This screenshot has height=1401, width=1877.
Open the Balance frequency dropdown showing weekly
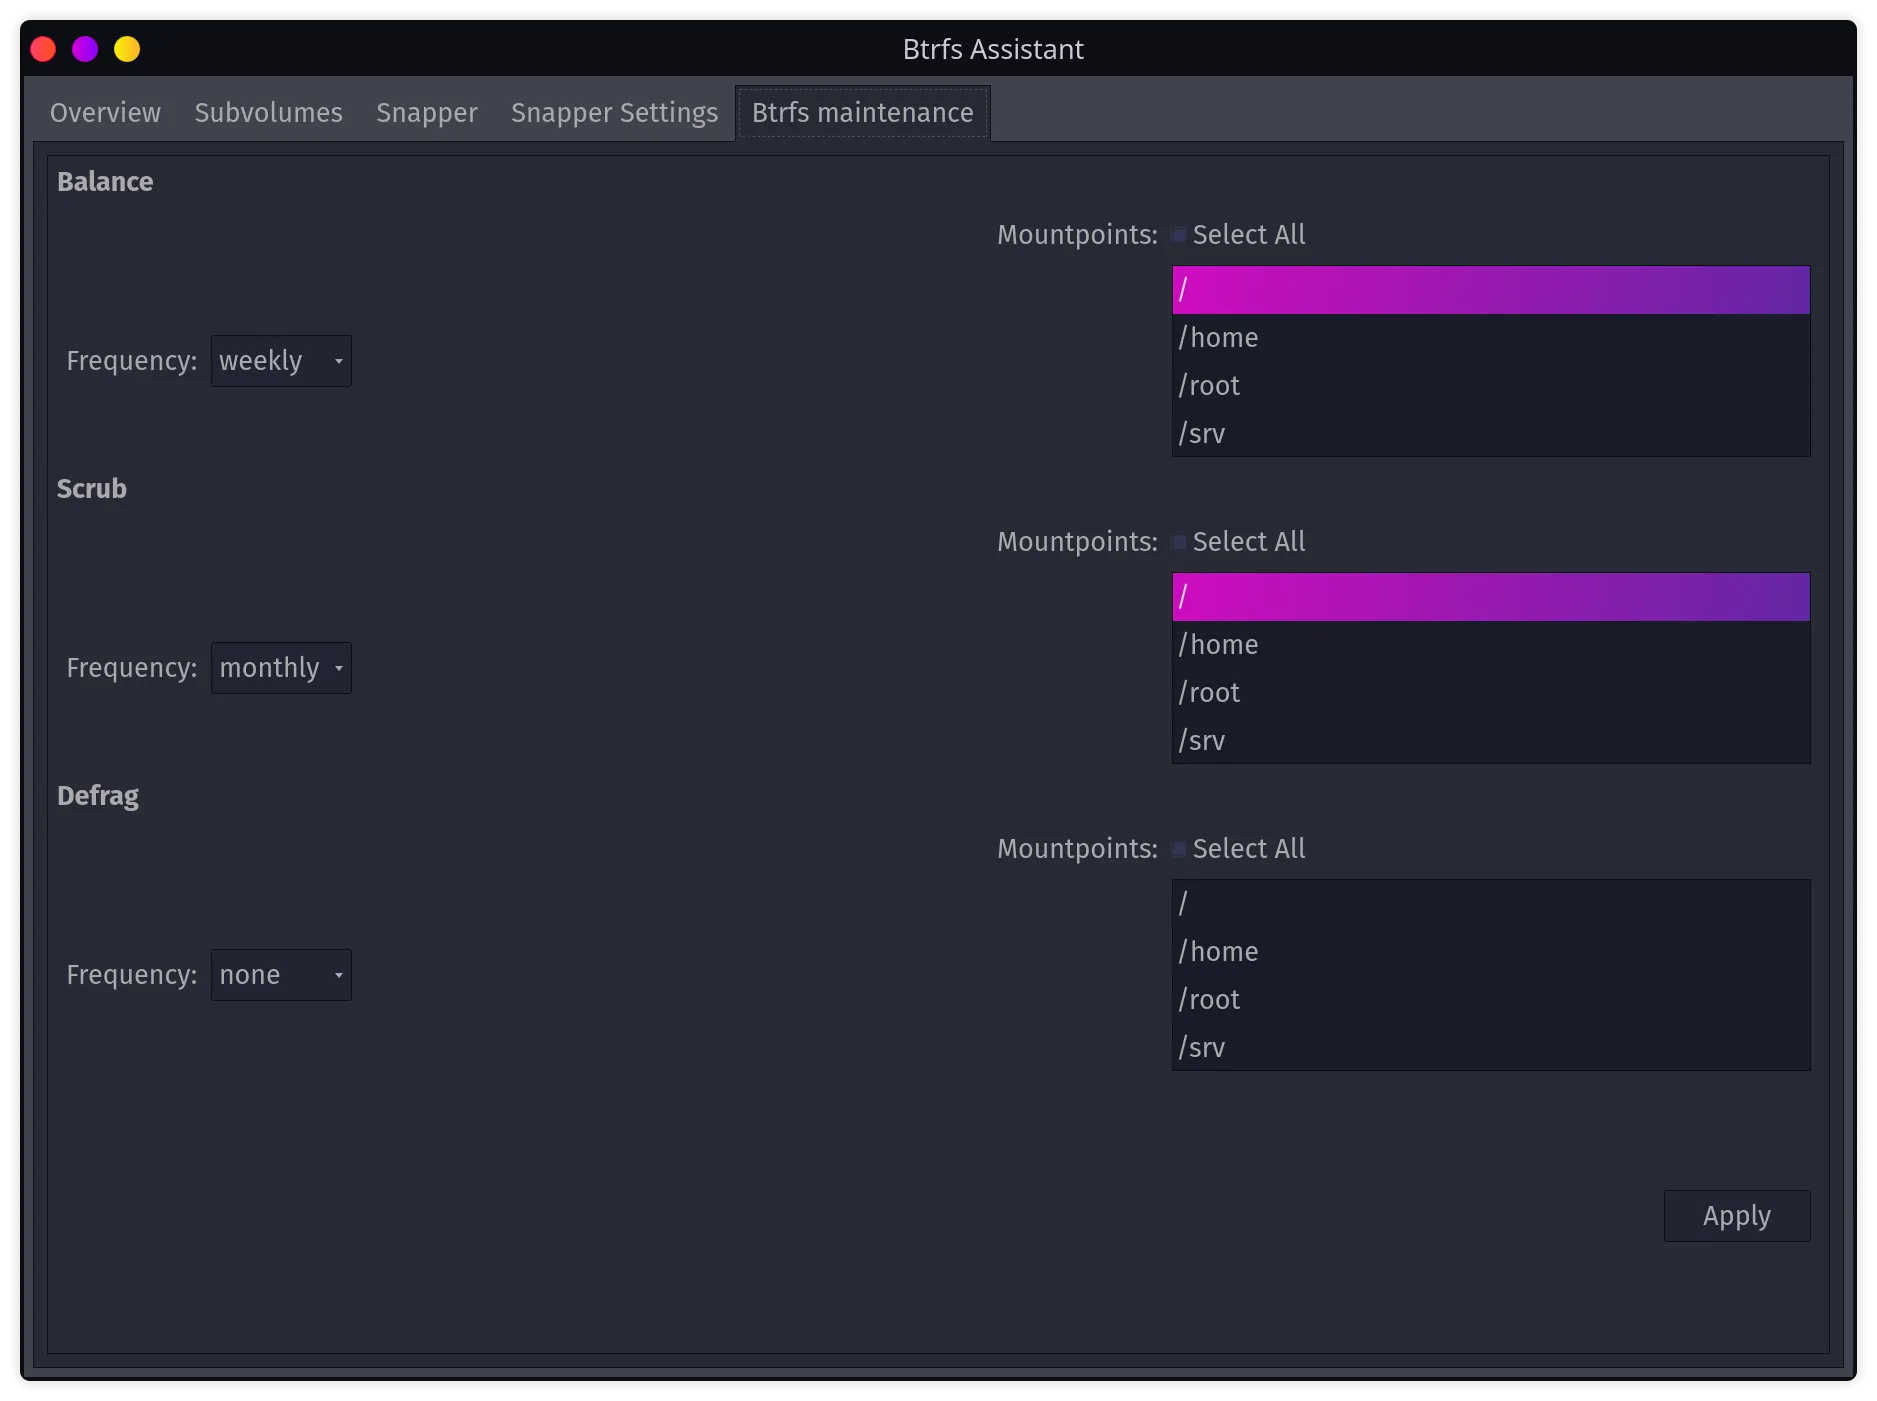281,361
